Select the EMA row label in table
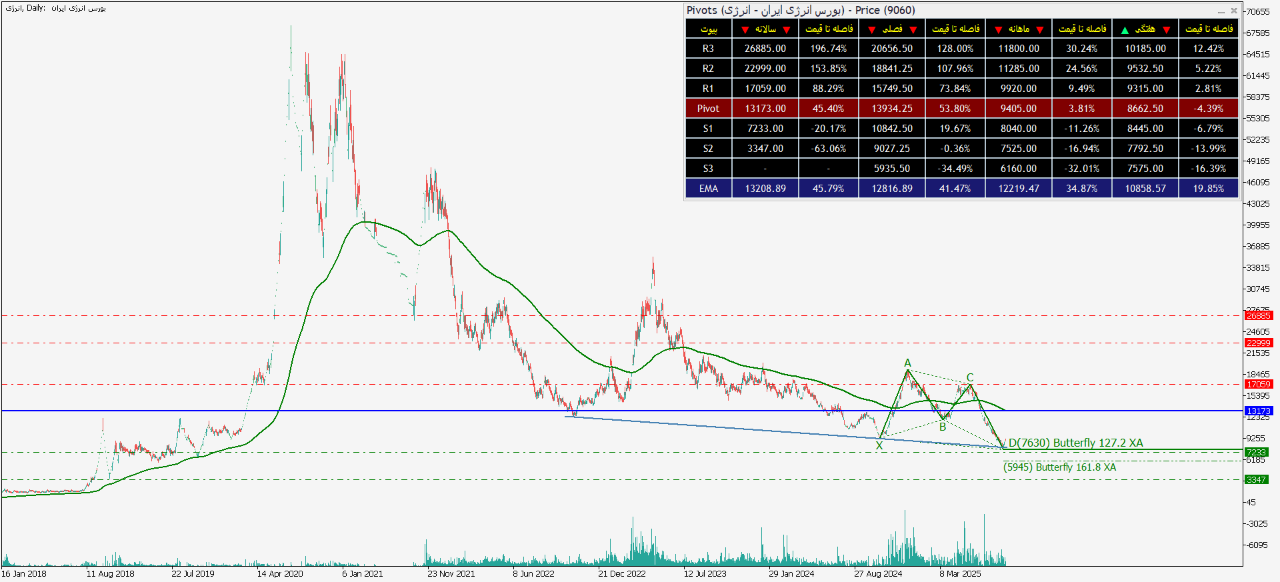Screen dimensions: 1280x582 coord(708,188)
